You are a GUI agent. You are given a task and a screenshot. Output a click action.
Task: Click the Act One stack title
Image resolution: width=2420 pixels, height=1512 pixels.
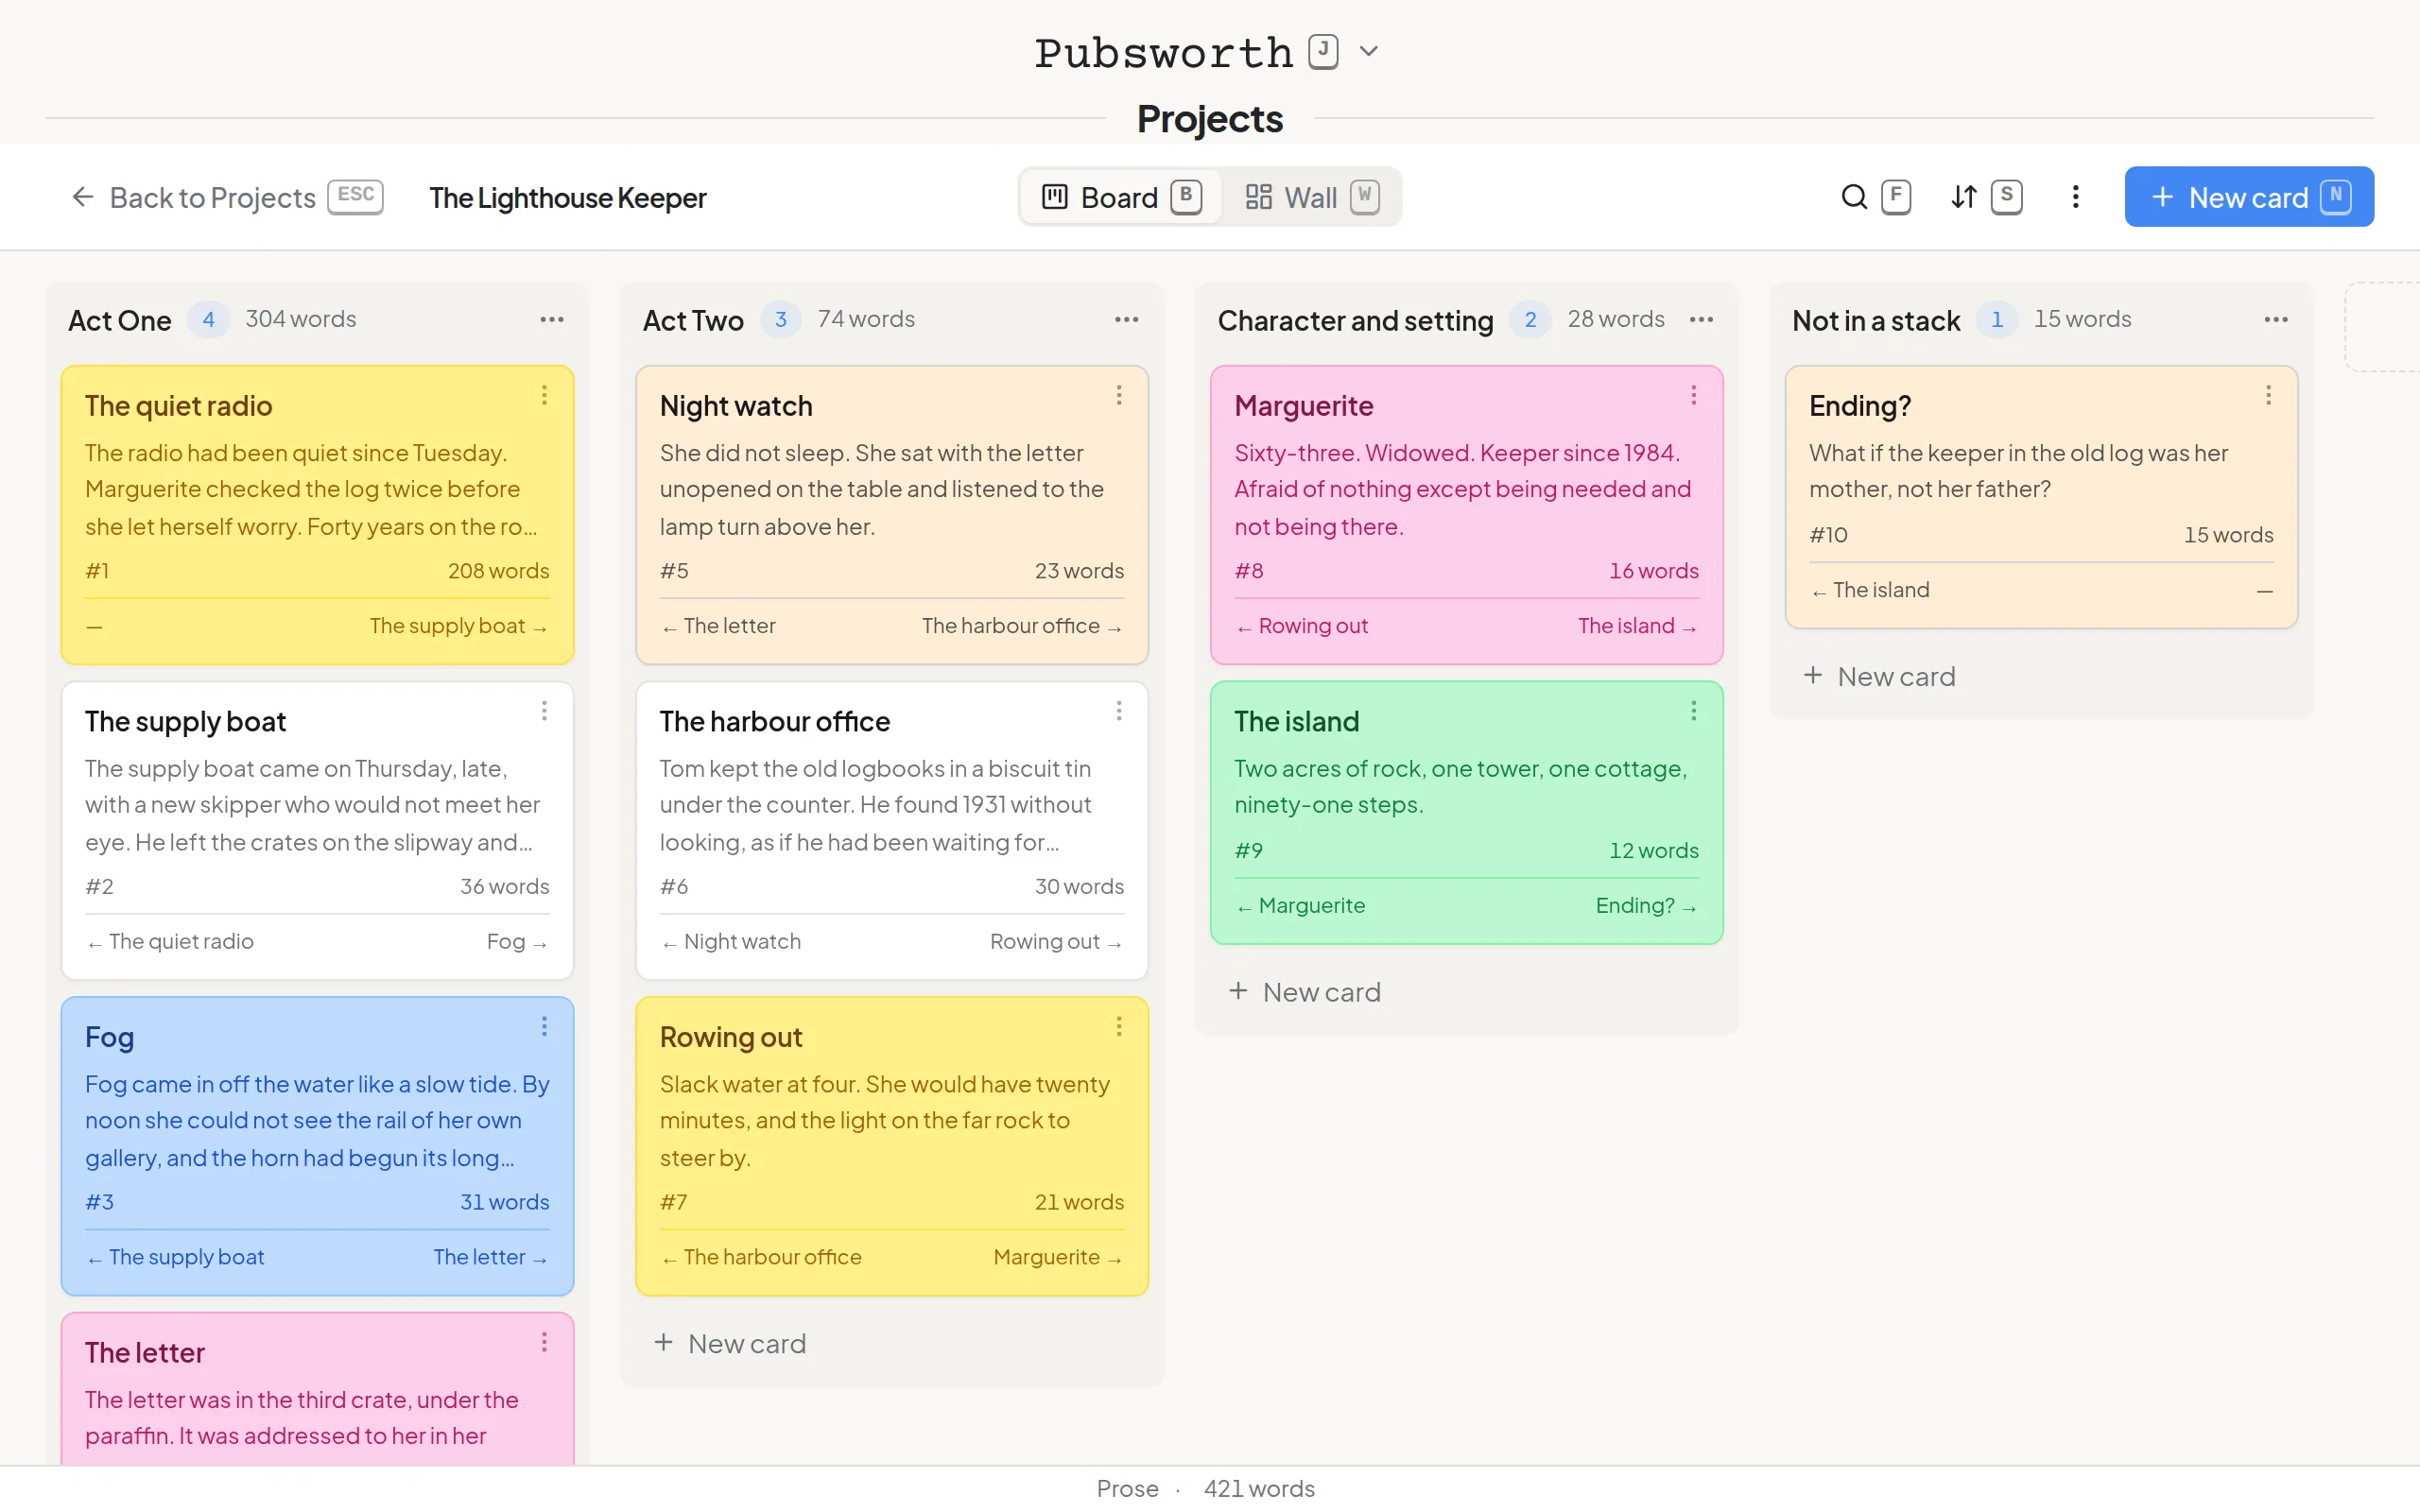(x=119, y=320)
